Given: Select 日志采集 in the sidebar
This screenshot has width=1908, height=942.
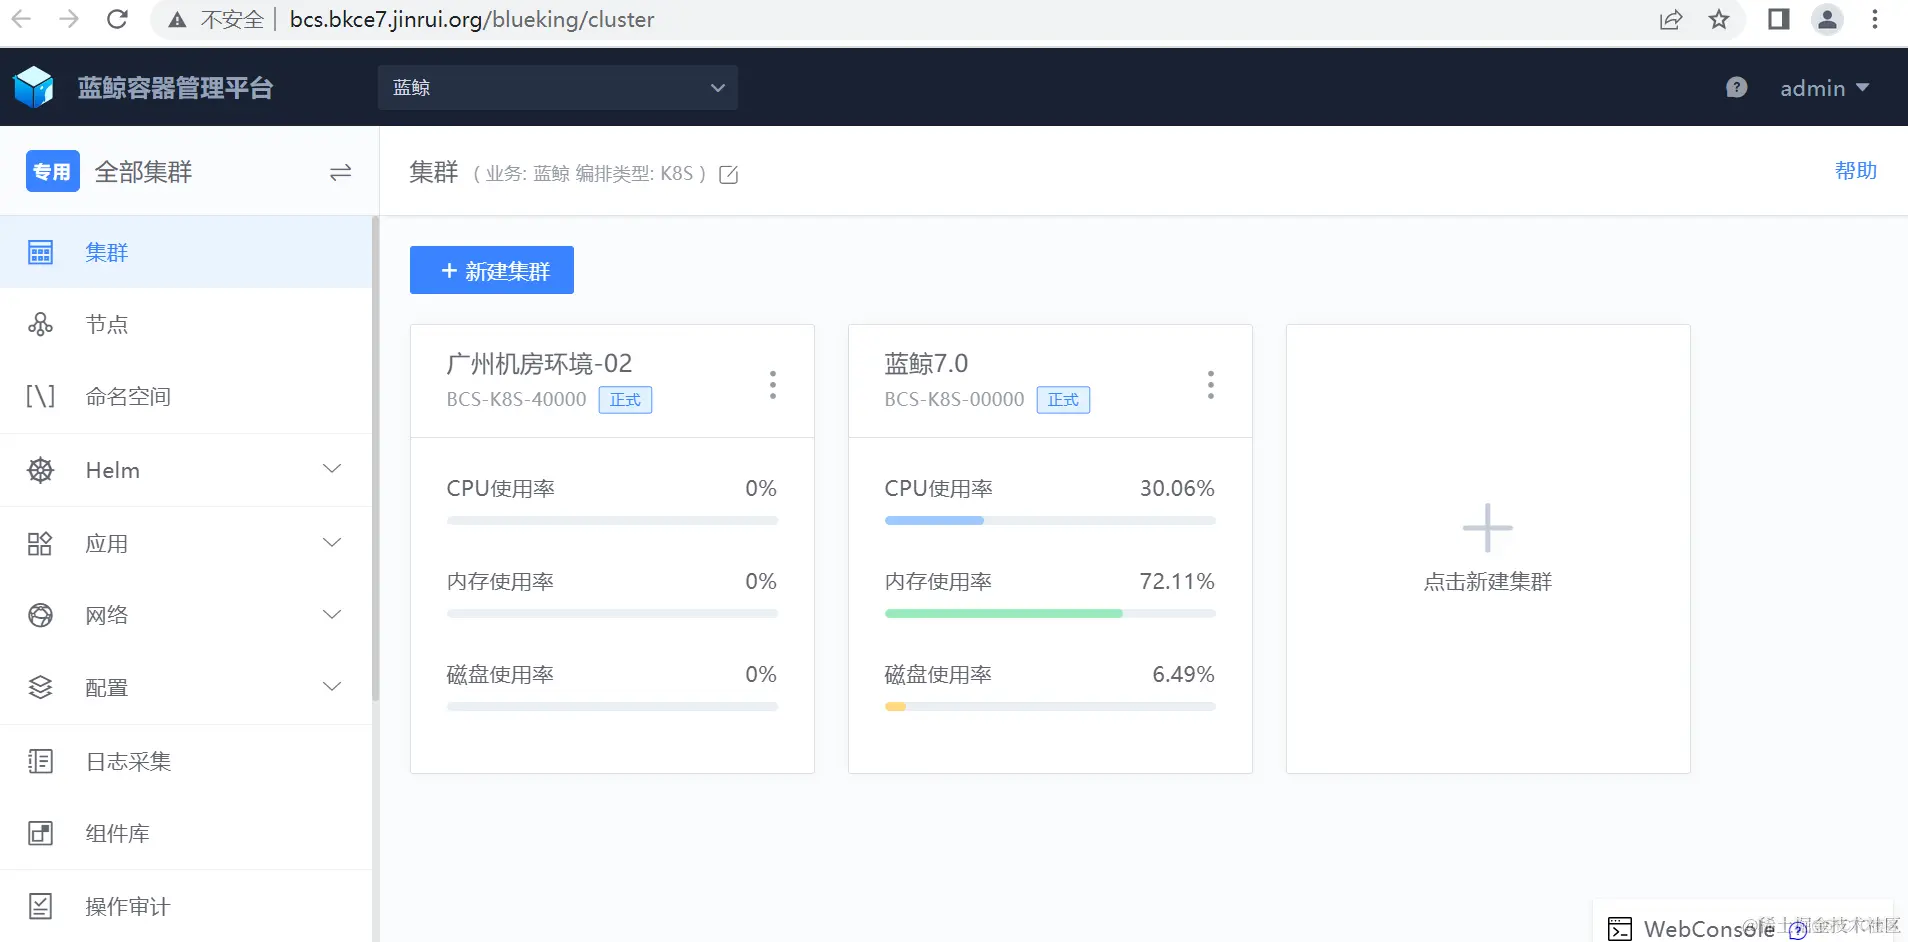Looking at the screenshot, I should click(x=186, y=761).
